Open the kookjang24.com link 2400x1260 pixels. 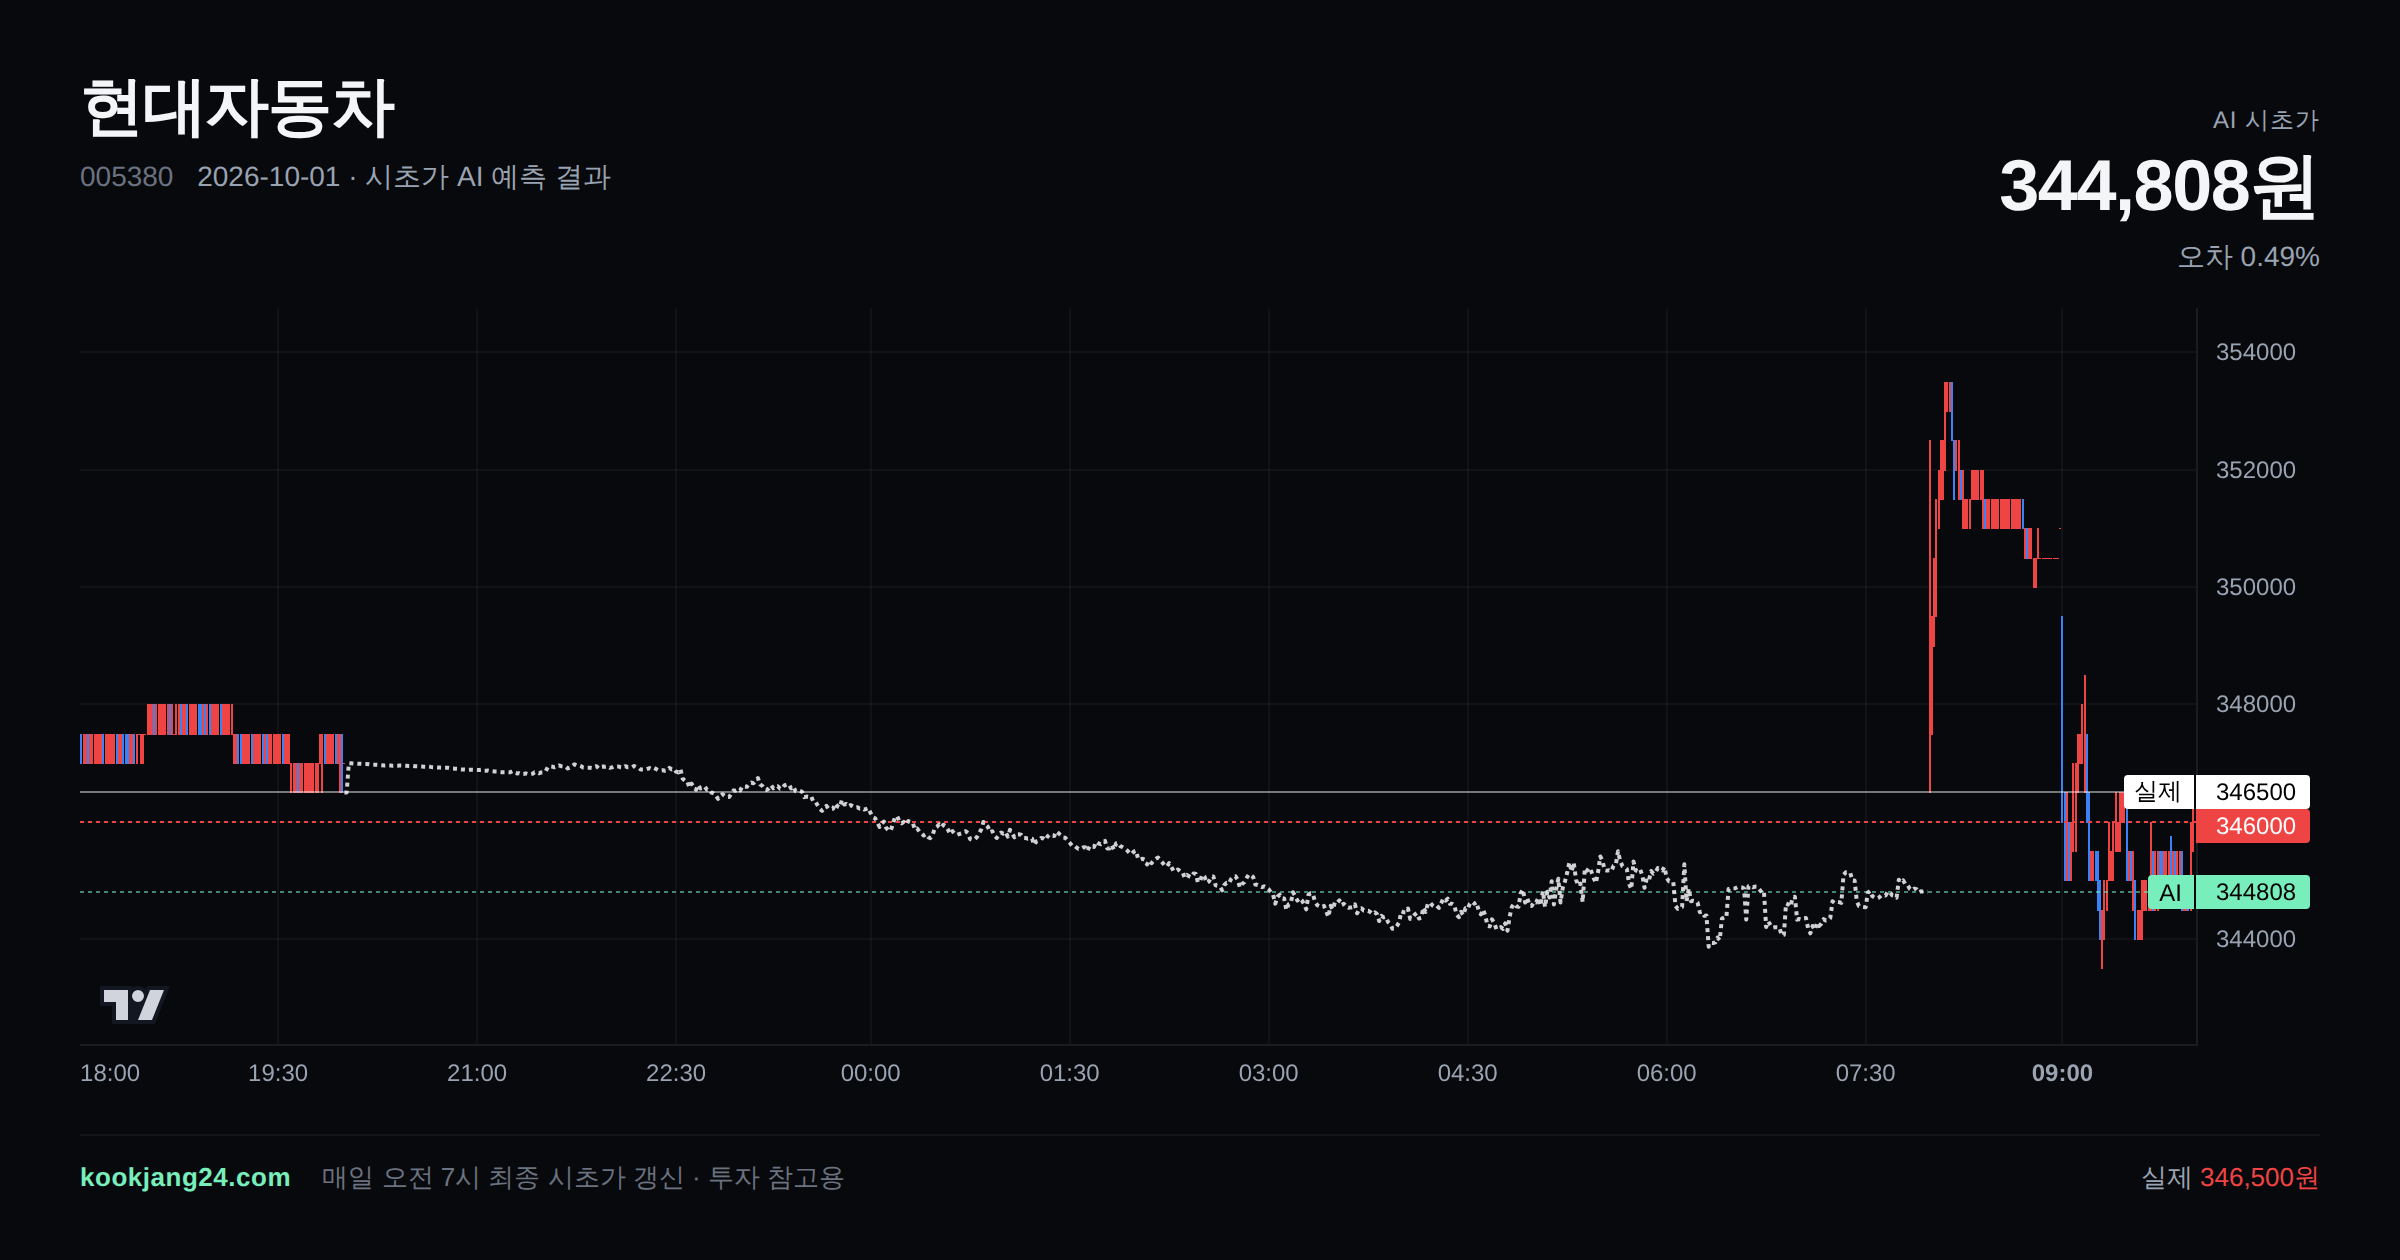point(185,1177)
